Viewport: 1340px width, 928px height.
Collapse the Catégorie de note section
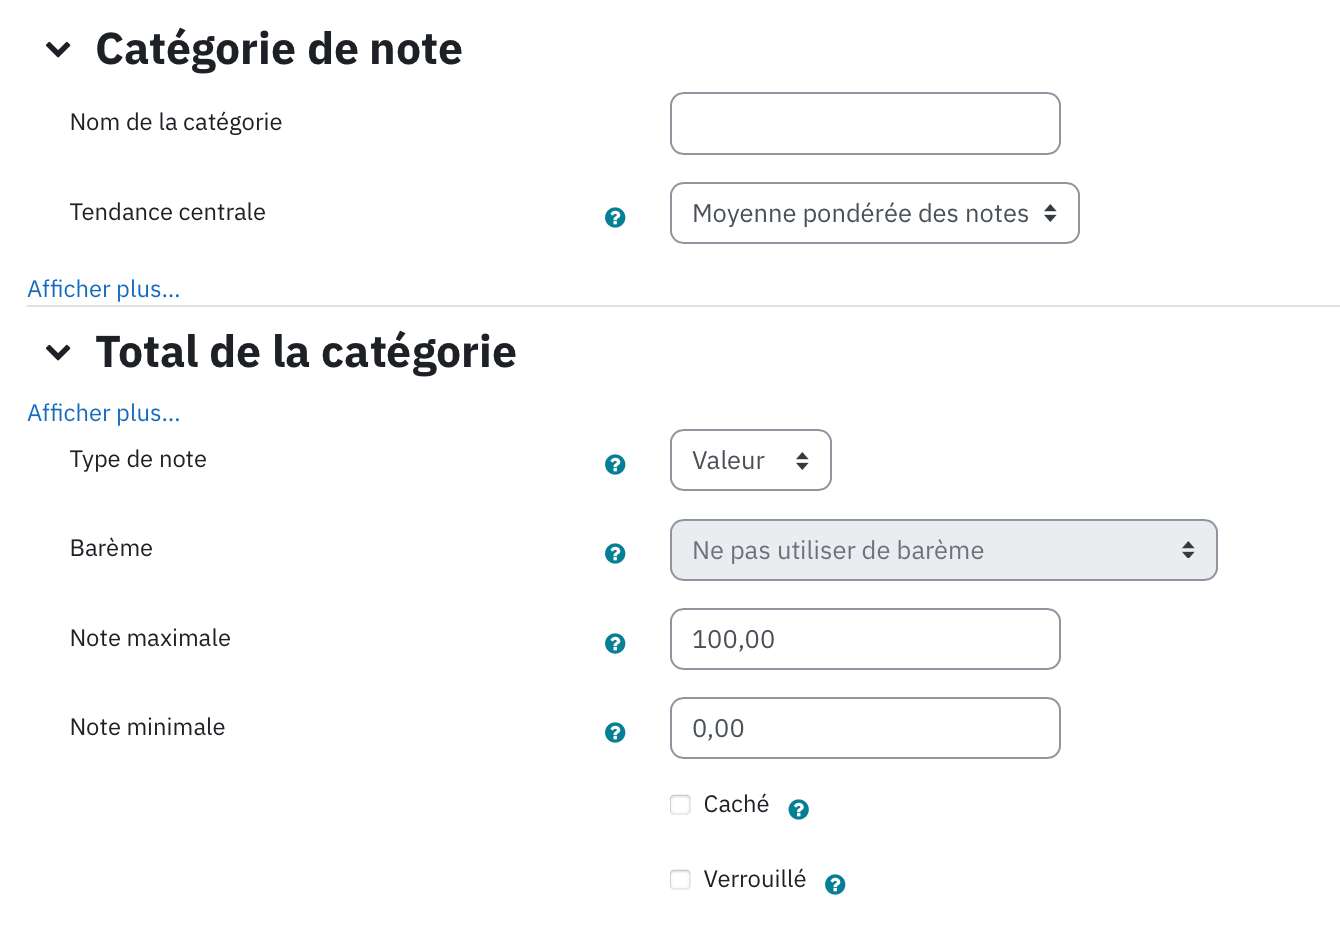click(x=59, y=49)
